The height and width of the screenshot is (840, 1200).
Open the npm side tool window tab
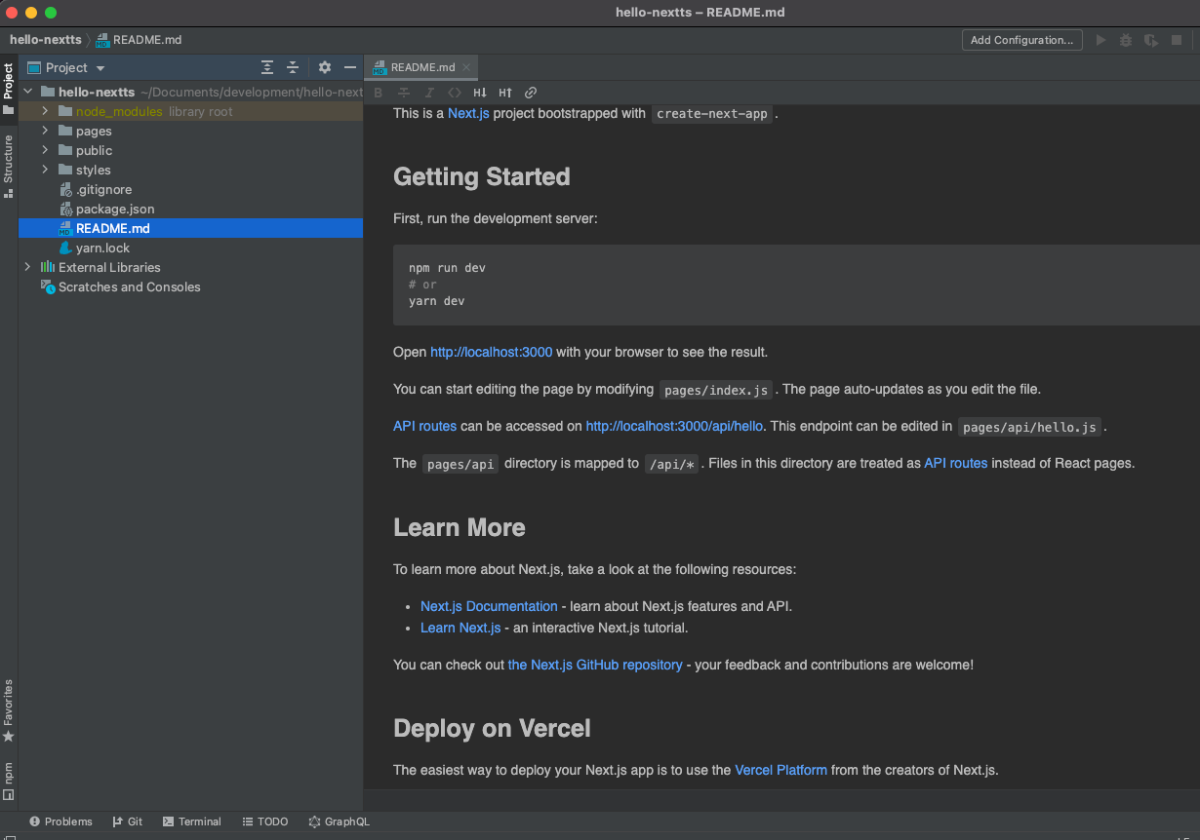8,780
